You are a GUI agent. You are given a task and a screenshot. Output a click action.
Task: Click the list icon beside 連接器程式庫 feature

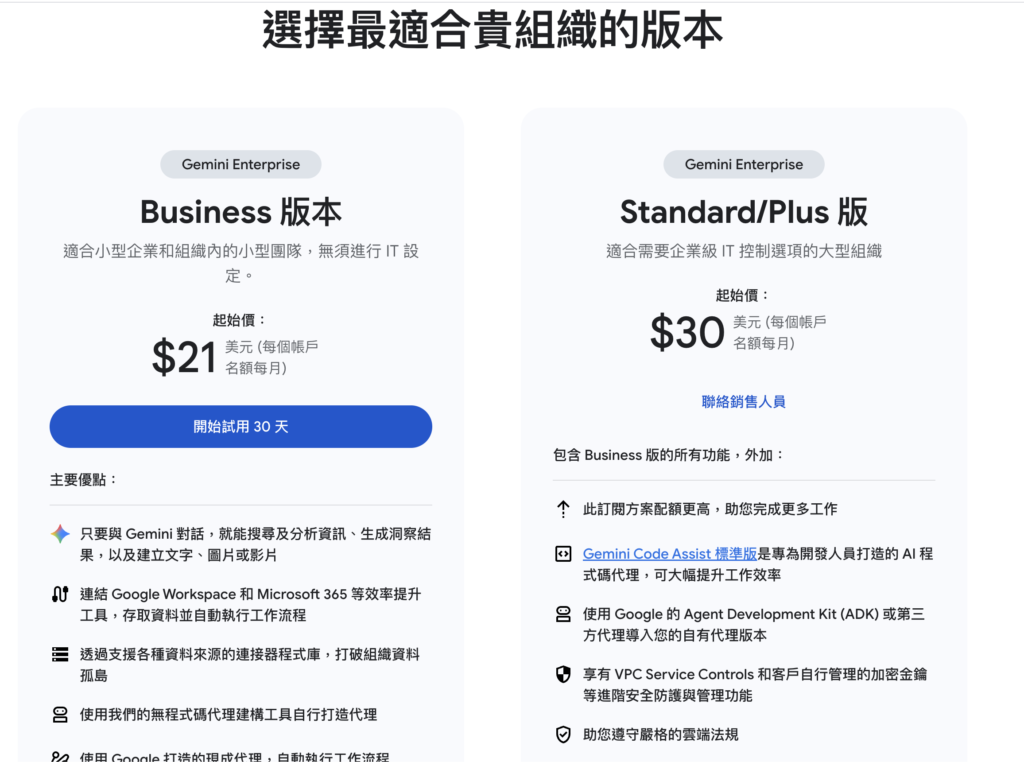click(x=59, y=653)
